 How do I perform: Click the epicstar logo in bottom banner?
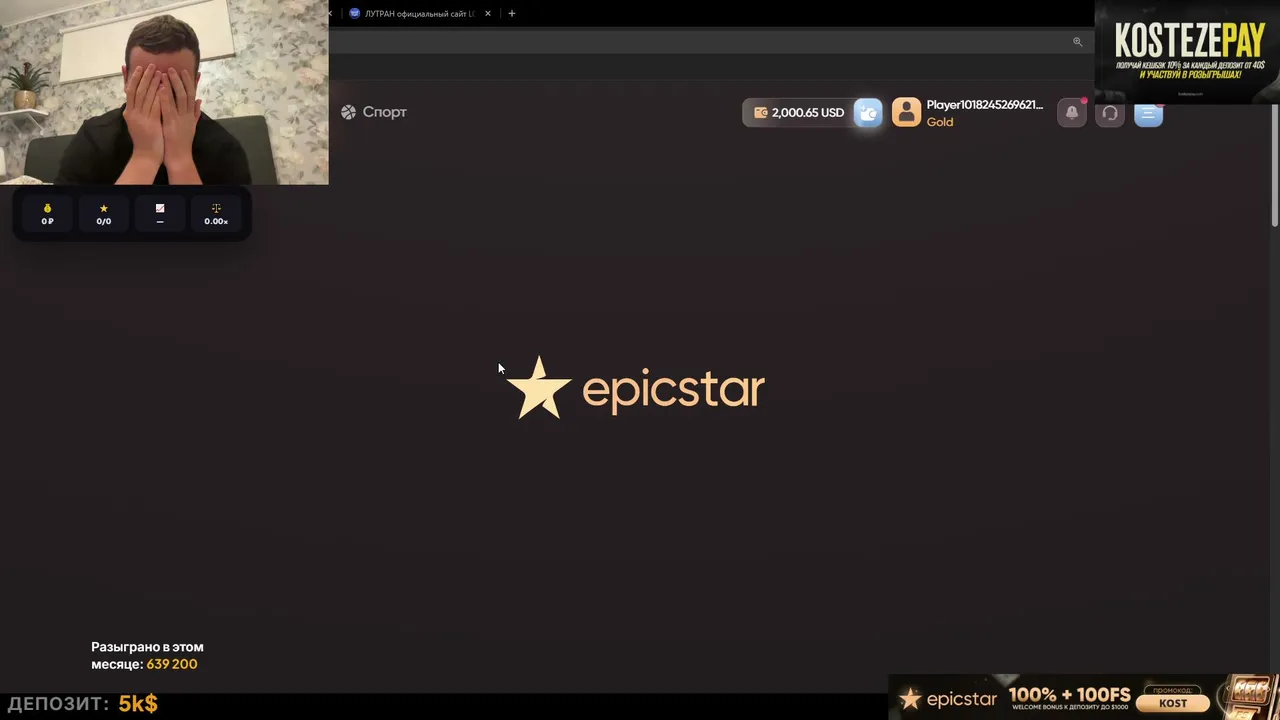click(x=948, y=699)
